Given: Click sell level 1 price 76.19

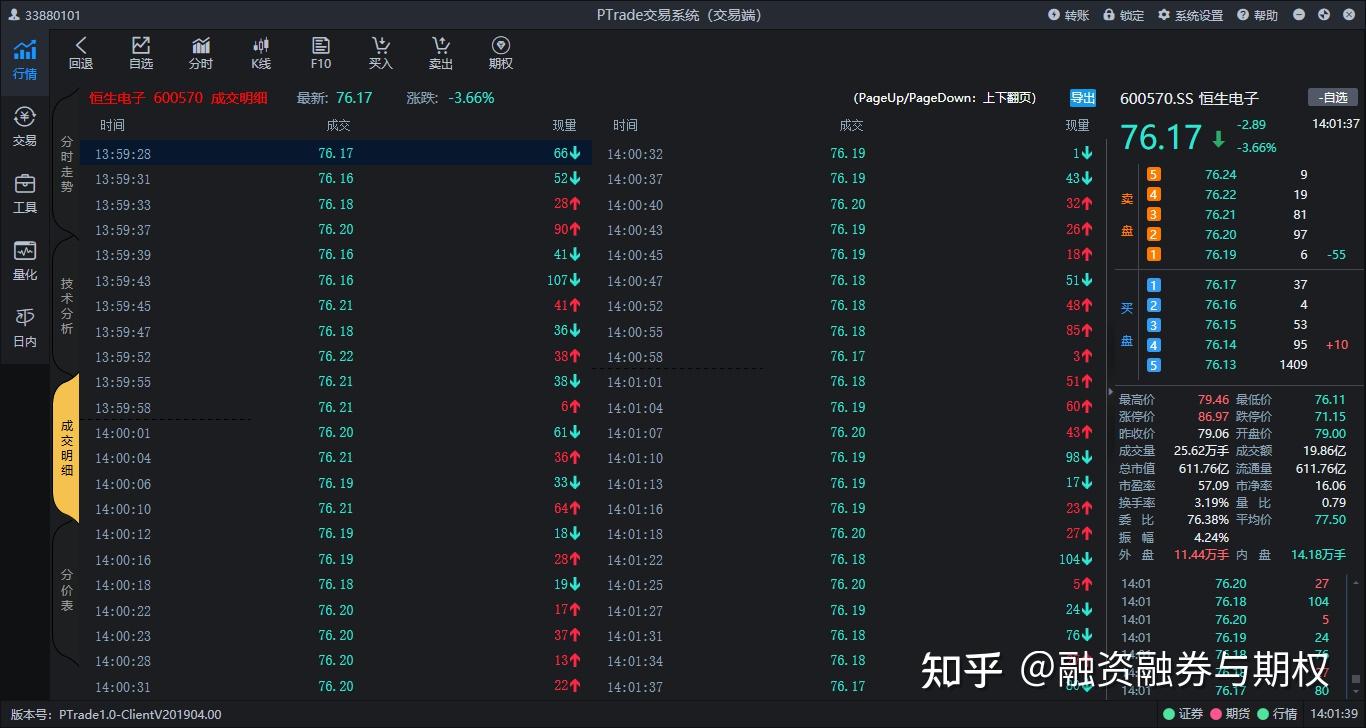Looking at the screenshot, I should (x=1220, y=254).
